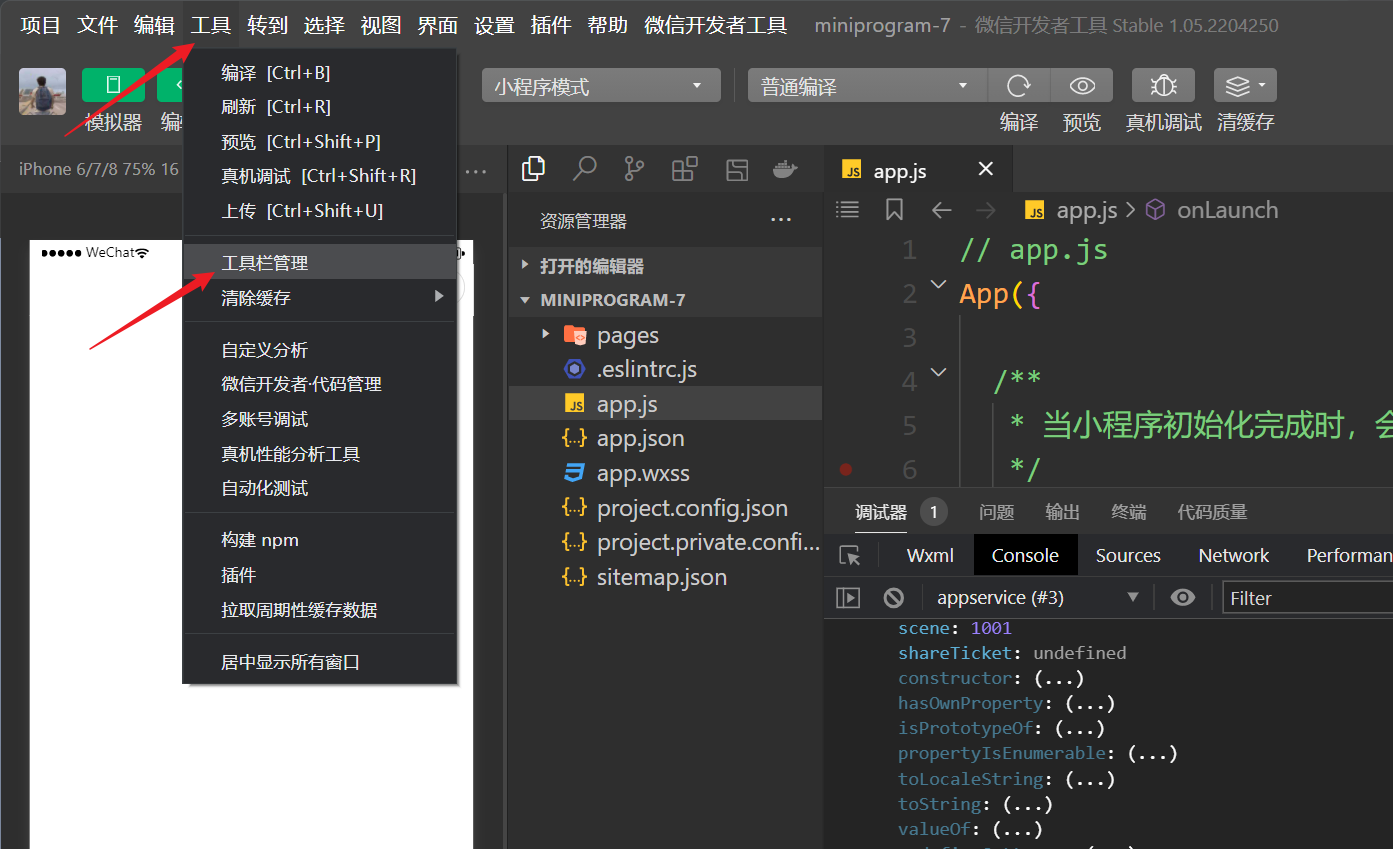The image size is (1393, 849).
Task: Click the layout panel icon next to extensions
Action: pos(737,169)
